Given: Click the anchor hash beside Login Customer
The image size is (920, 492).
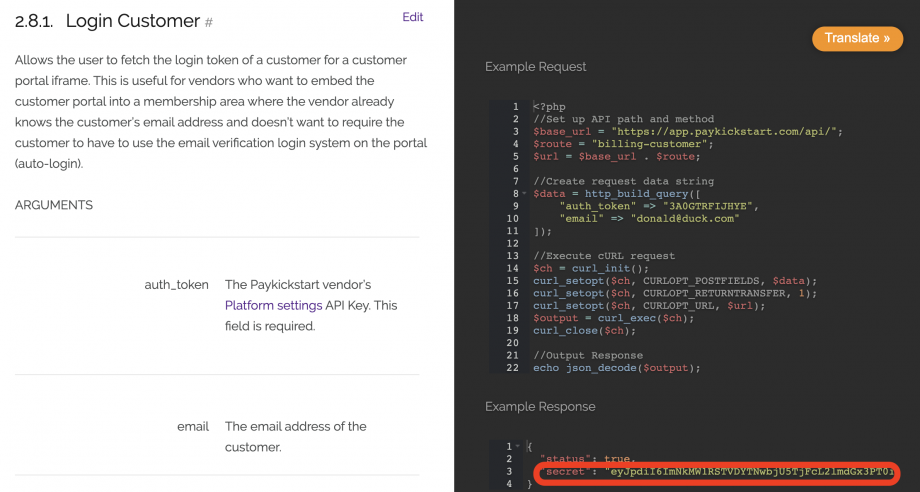Looking at the screenshot, I should 208,23.
